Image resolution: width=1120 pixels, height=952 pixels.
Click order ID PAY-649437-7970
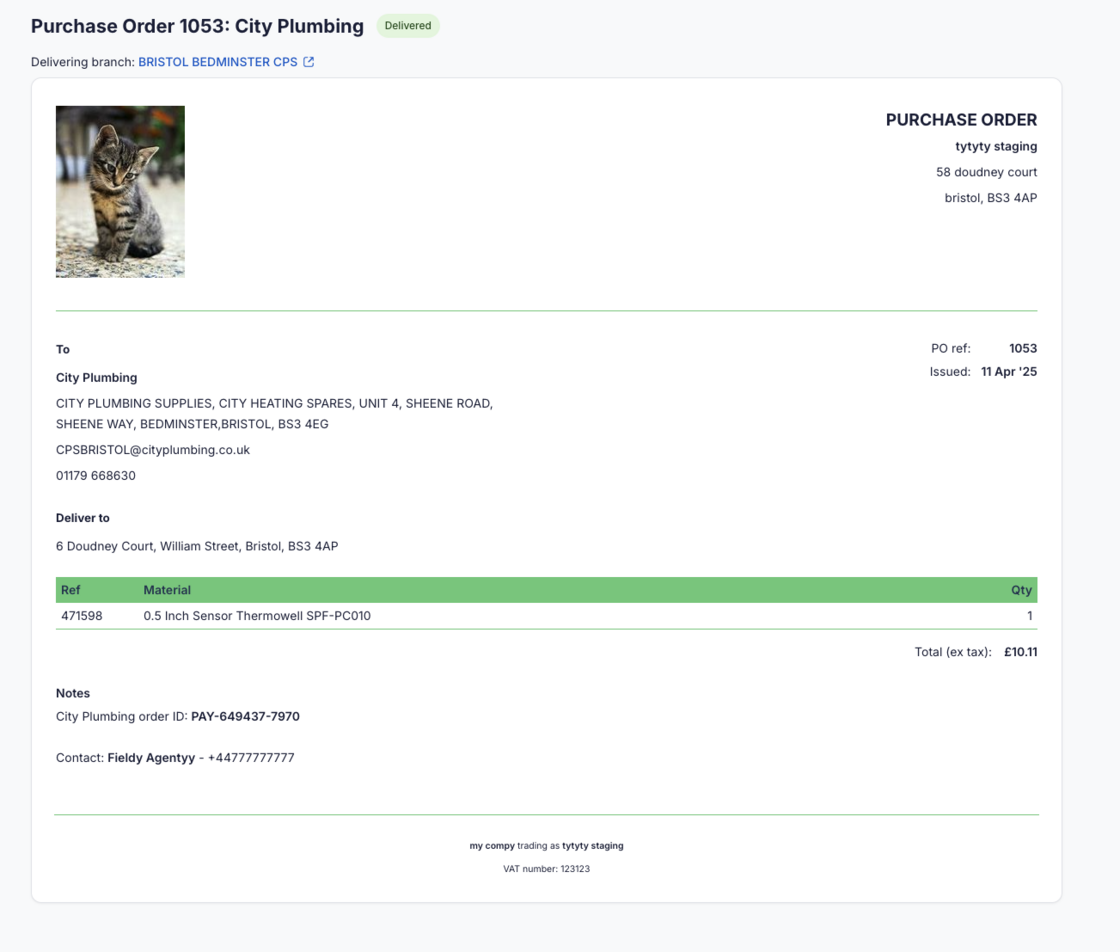pyautogui.click(x=245, y=717)
